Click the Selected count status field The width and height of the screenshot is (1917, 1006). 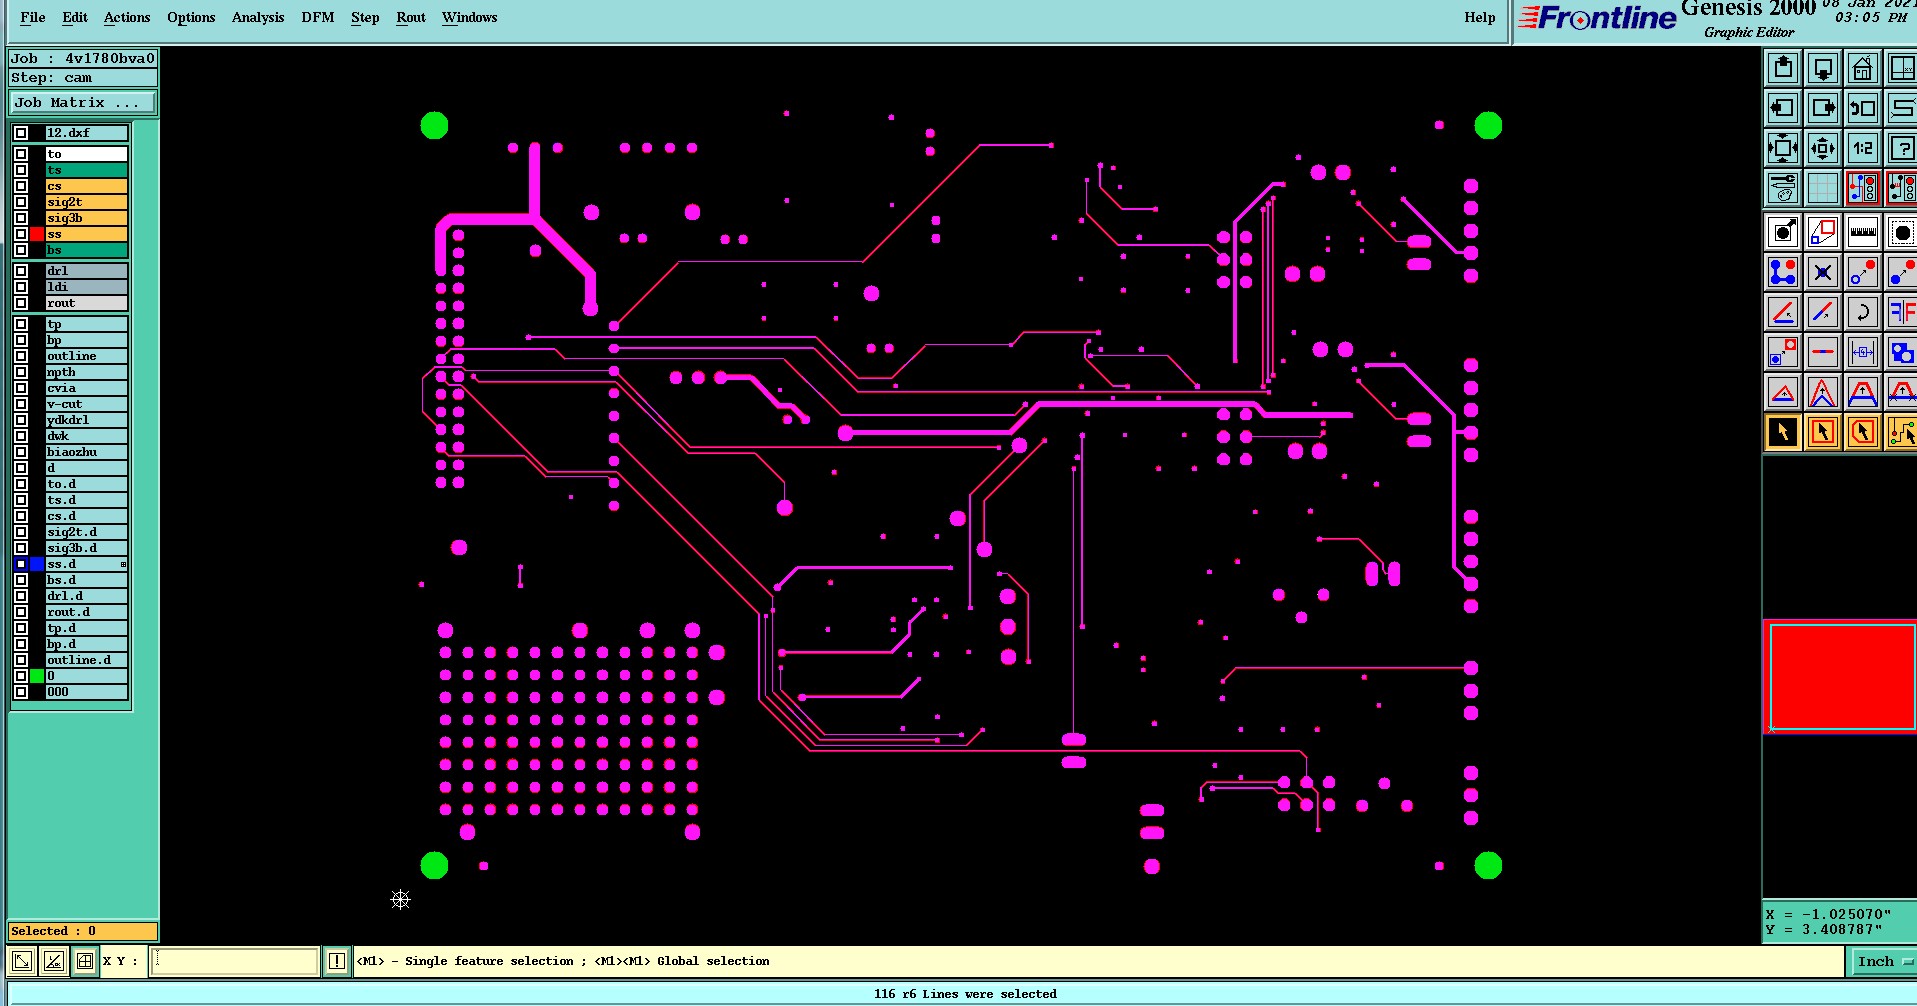(83, 931)
